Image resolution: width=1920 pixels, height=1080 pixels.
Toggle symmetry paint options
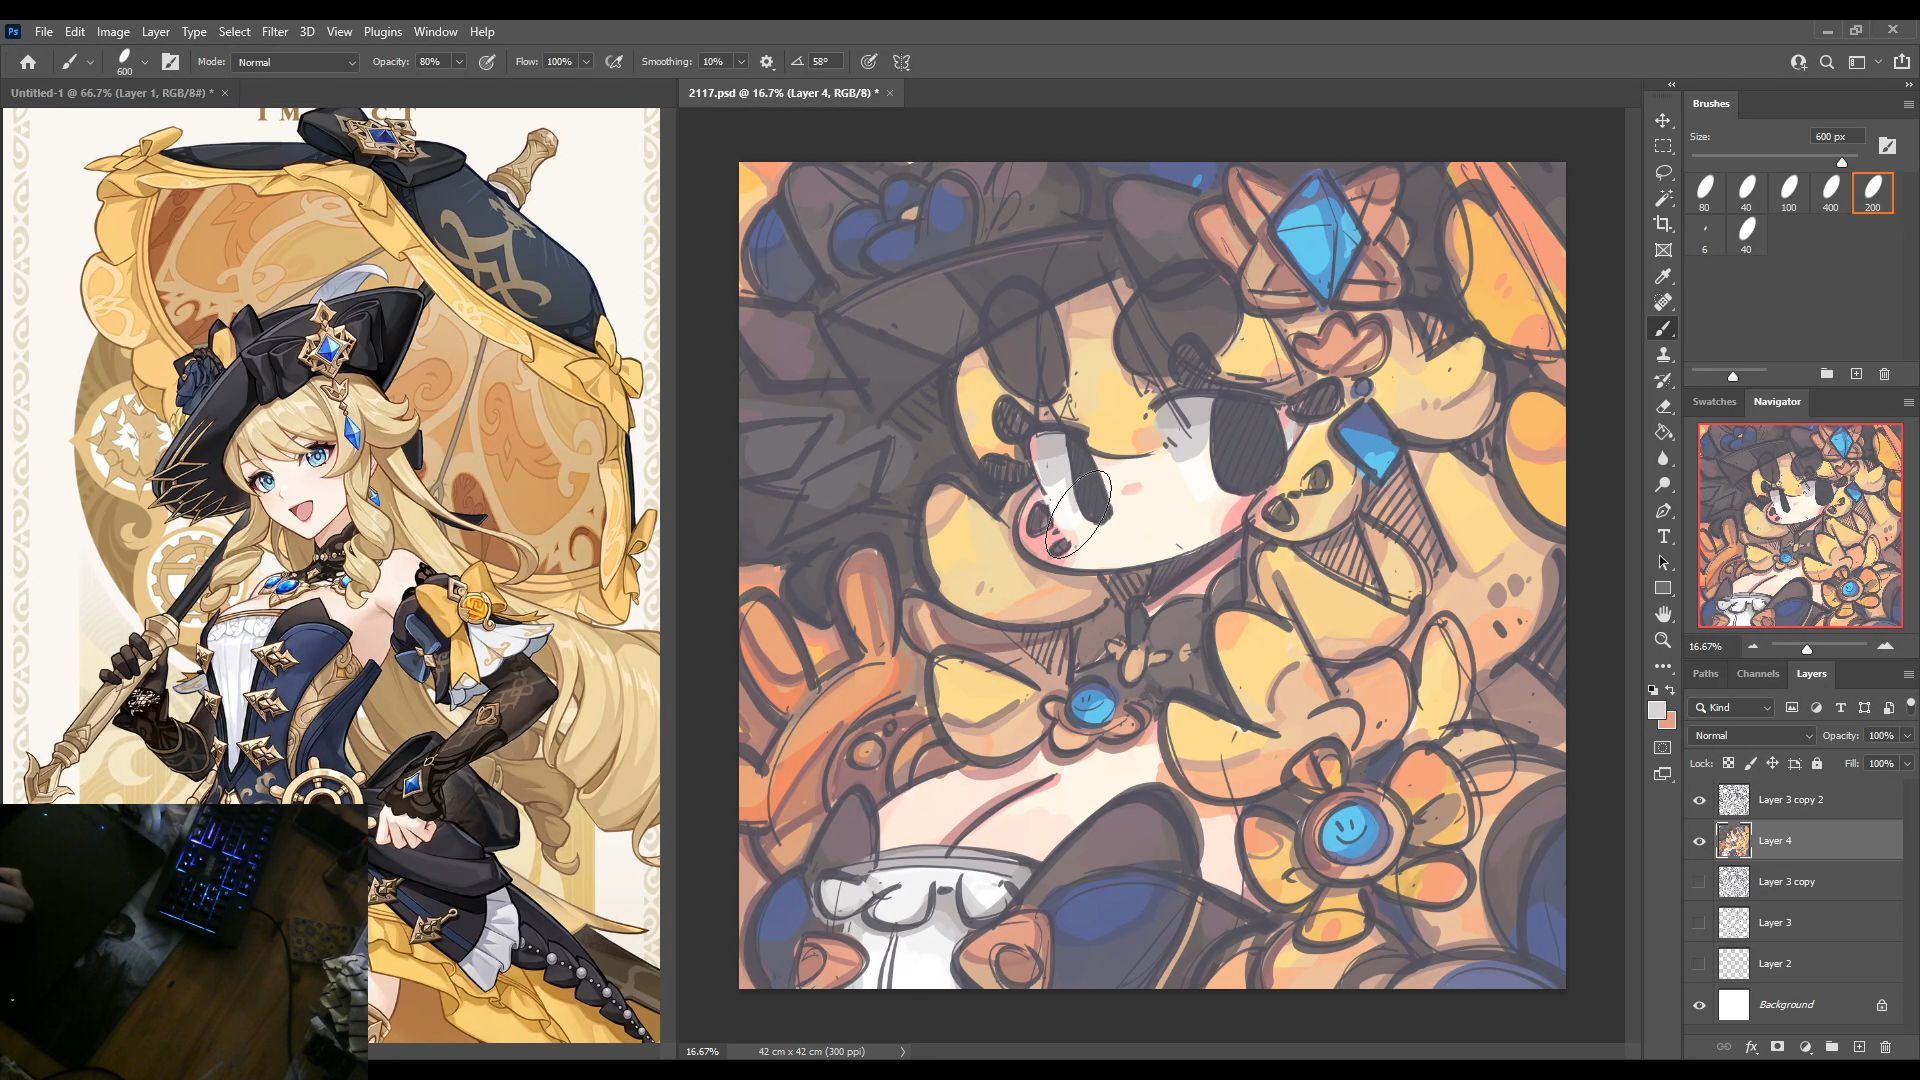coord(901,62)
